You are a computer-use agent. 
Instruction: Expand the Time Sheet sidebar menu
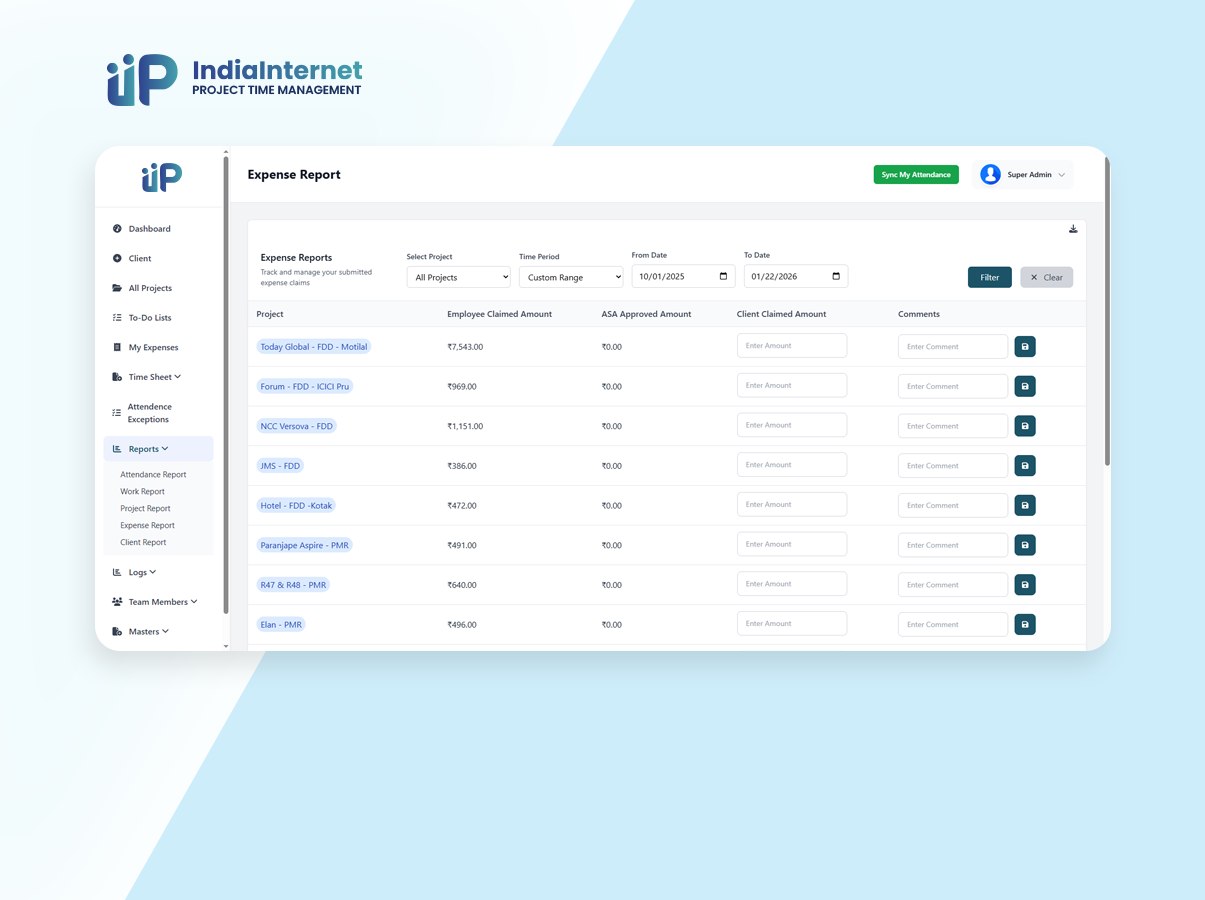154,377
